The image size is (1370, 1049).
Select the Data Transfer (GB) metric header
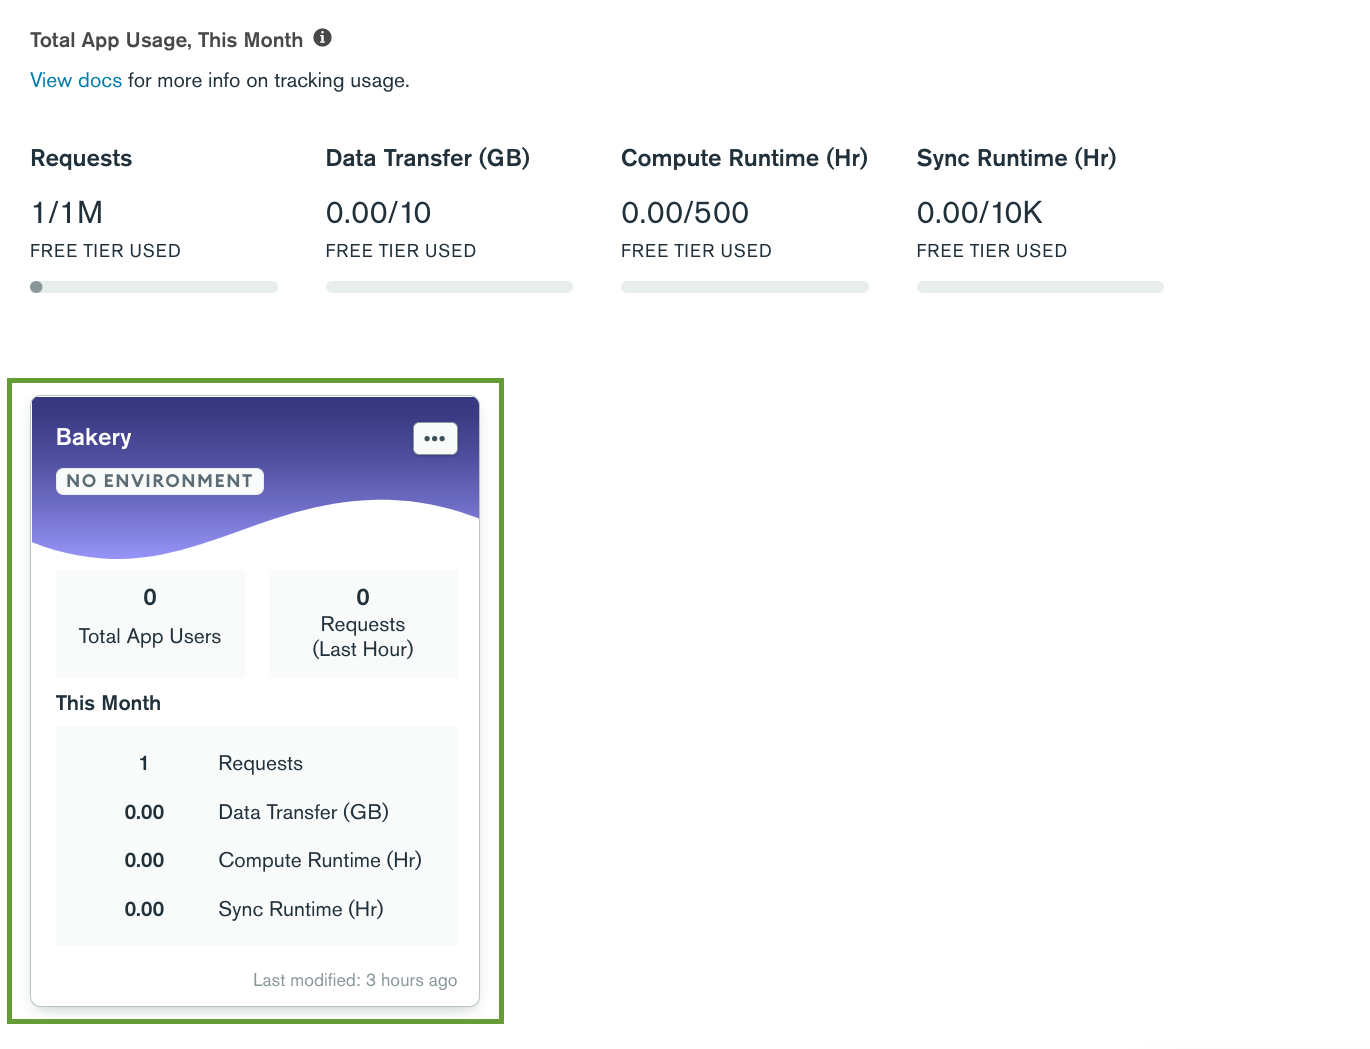(427, 158)
